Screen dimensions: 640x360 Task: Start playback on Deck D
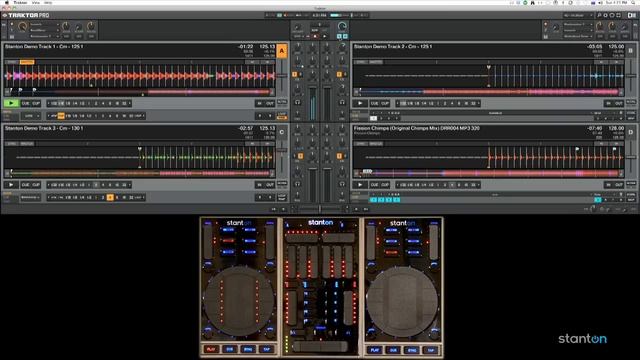pyautogui.click(x=360, y=185)
